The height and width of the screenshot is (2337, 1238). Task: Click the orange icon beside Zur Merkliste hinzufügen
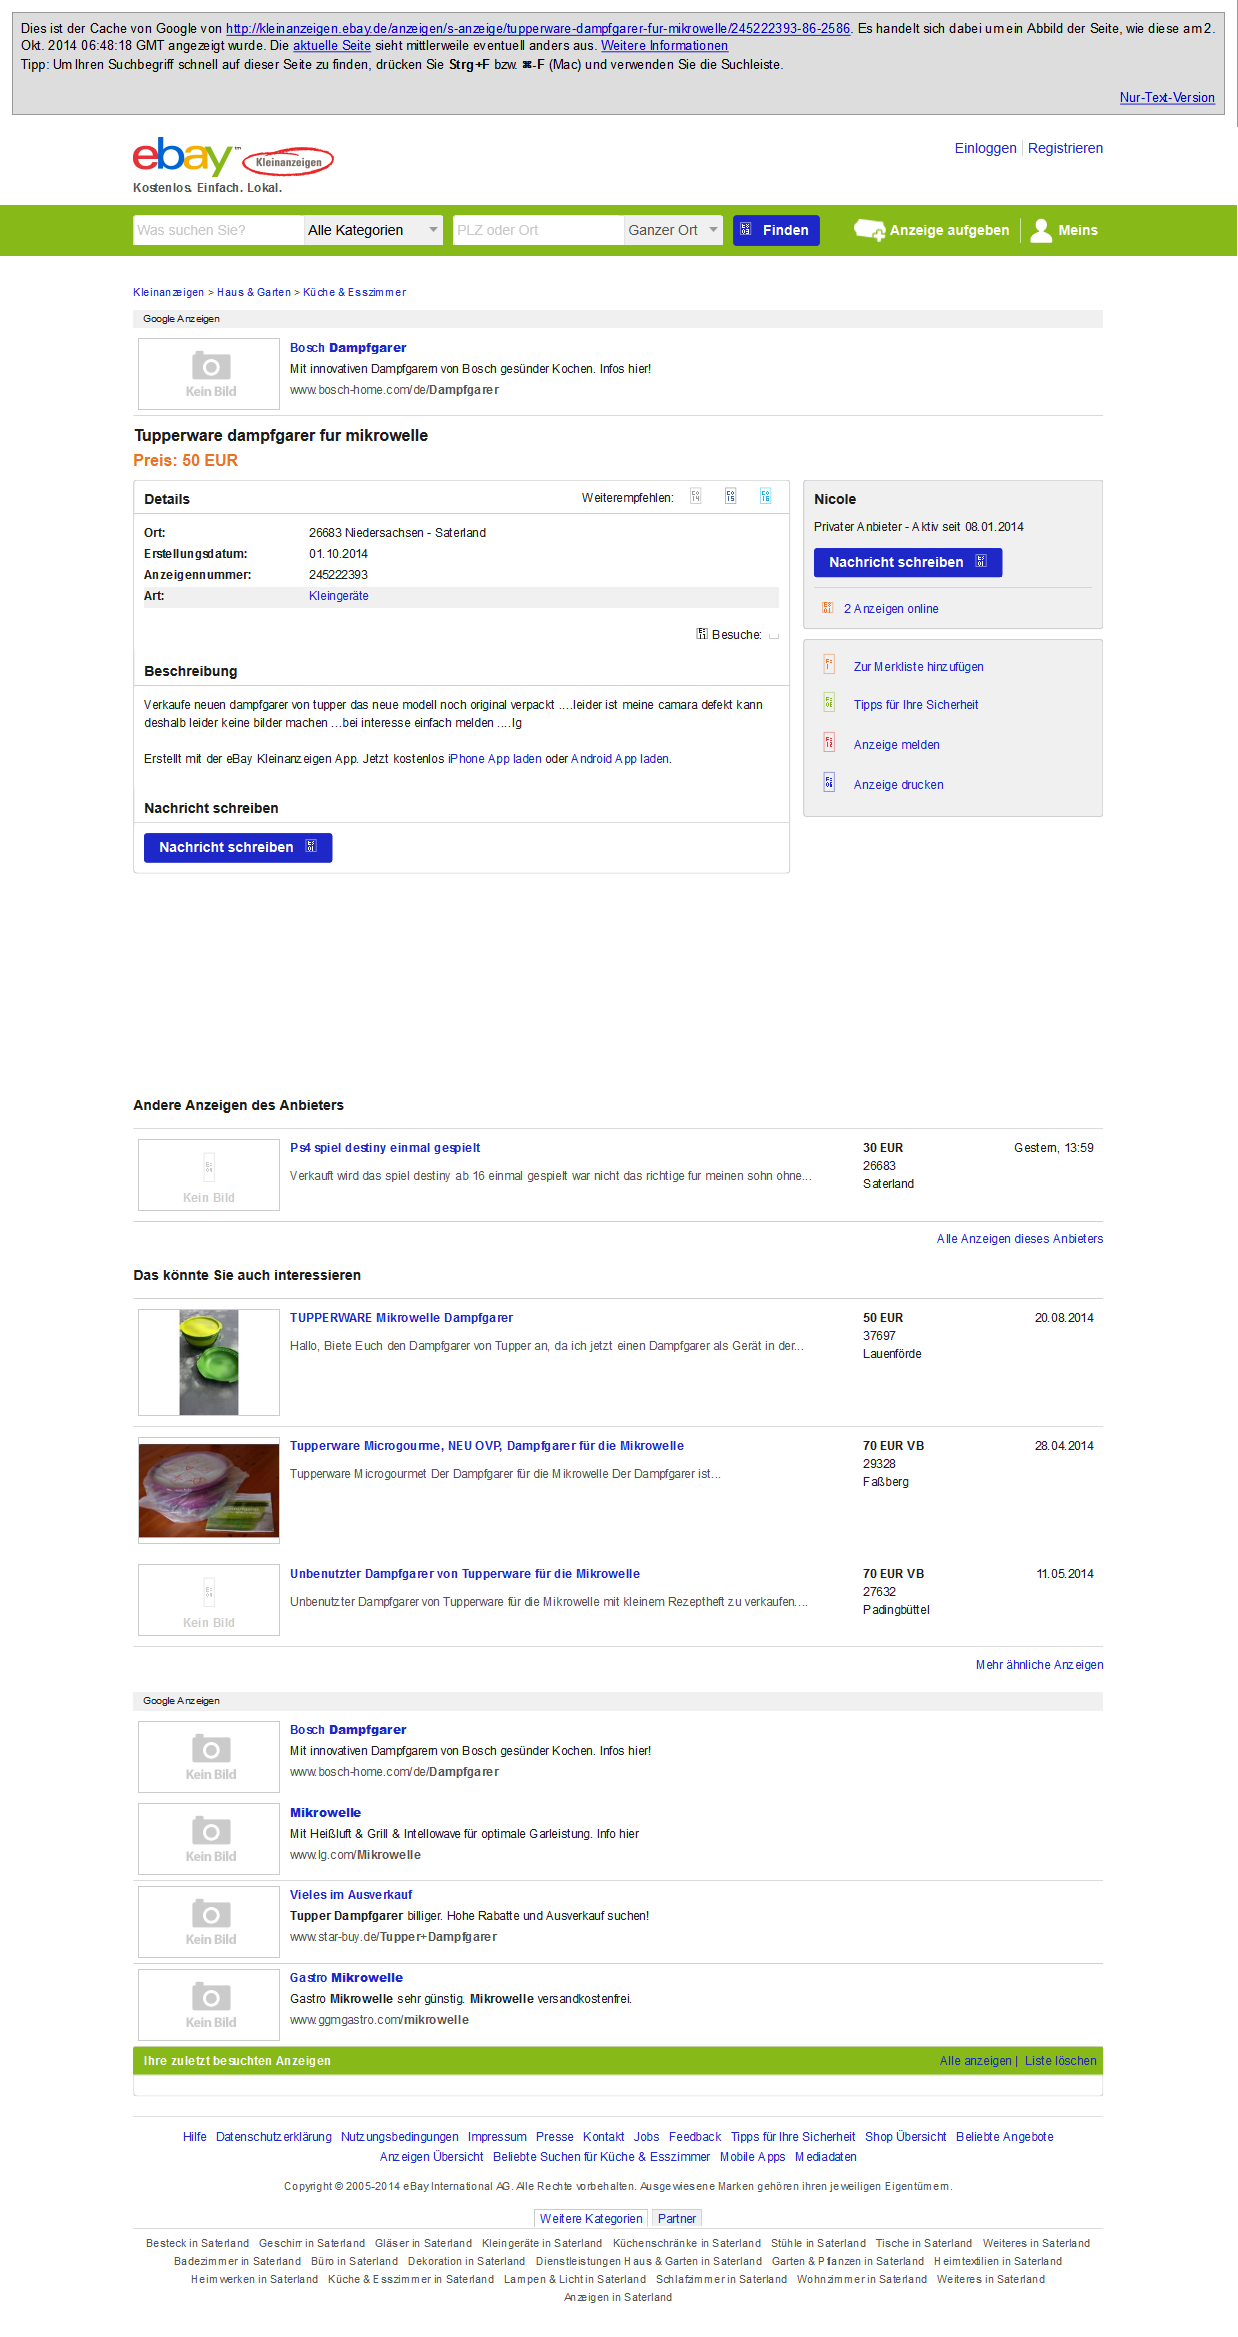click(829, 664)
